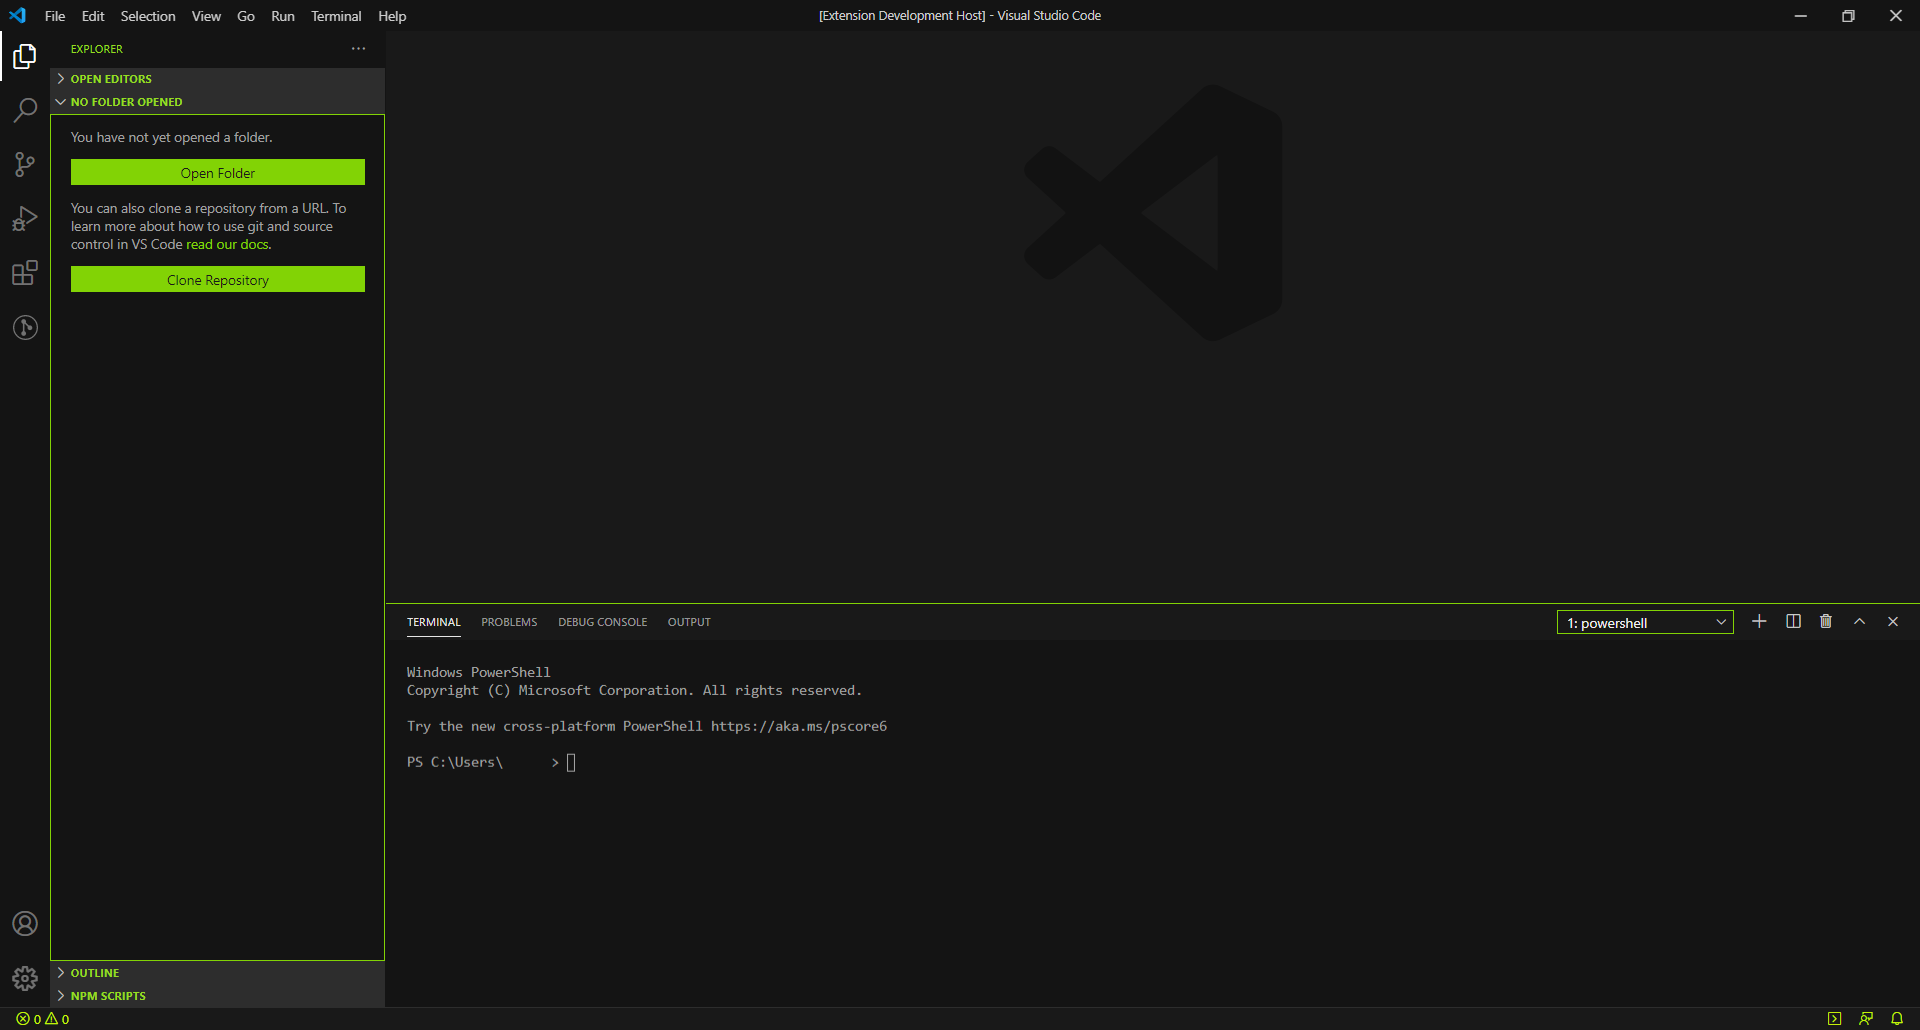Click the 'Windows PowerShell' terminal line
The image size is (1920, 1030).
click(x=479, y=672)
